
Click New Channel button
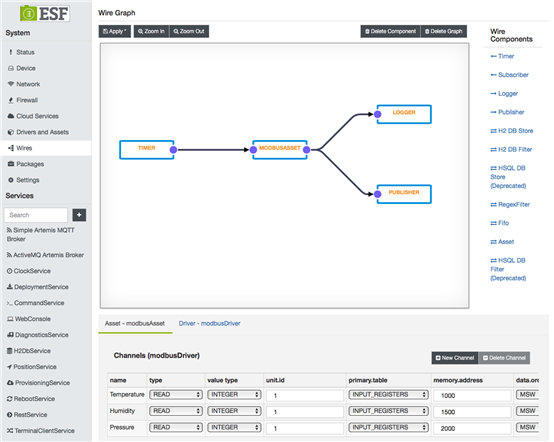click(455, 358)
